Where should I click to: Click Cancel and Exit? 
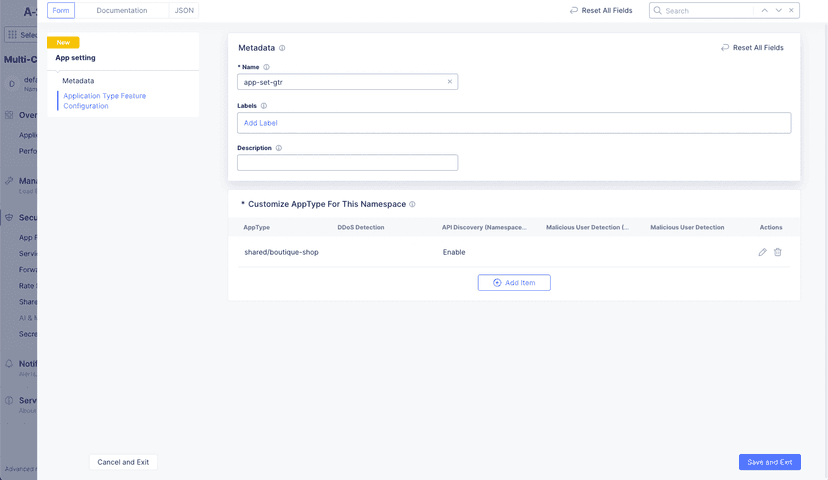[123, 462]
